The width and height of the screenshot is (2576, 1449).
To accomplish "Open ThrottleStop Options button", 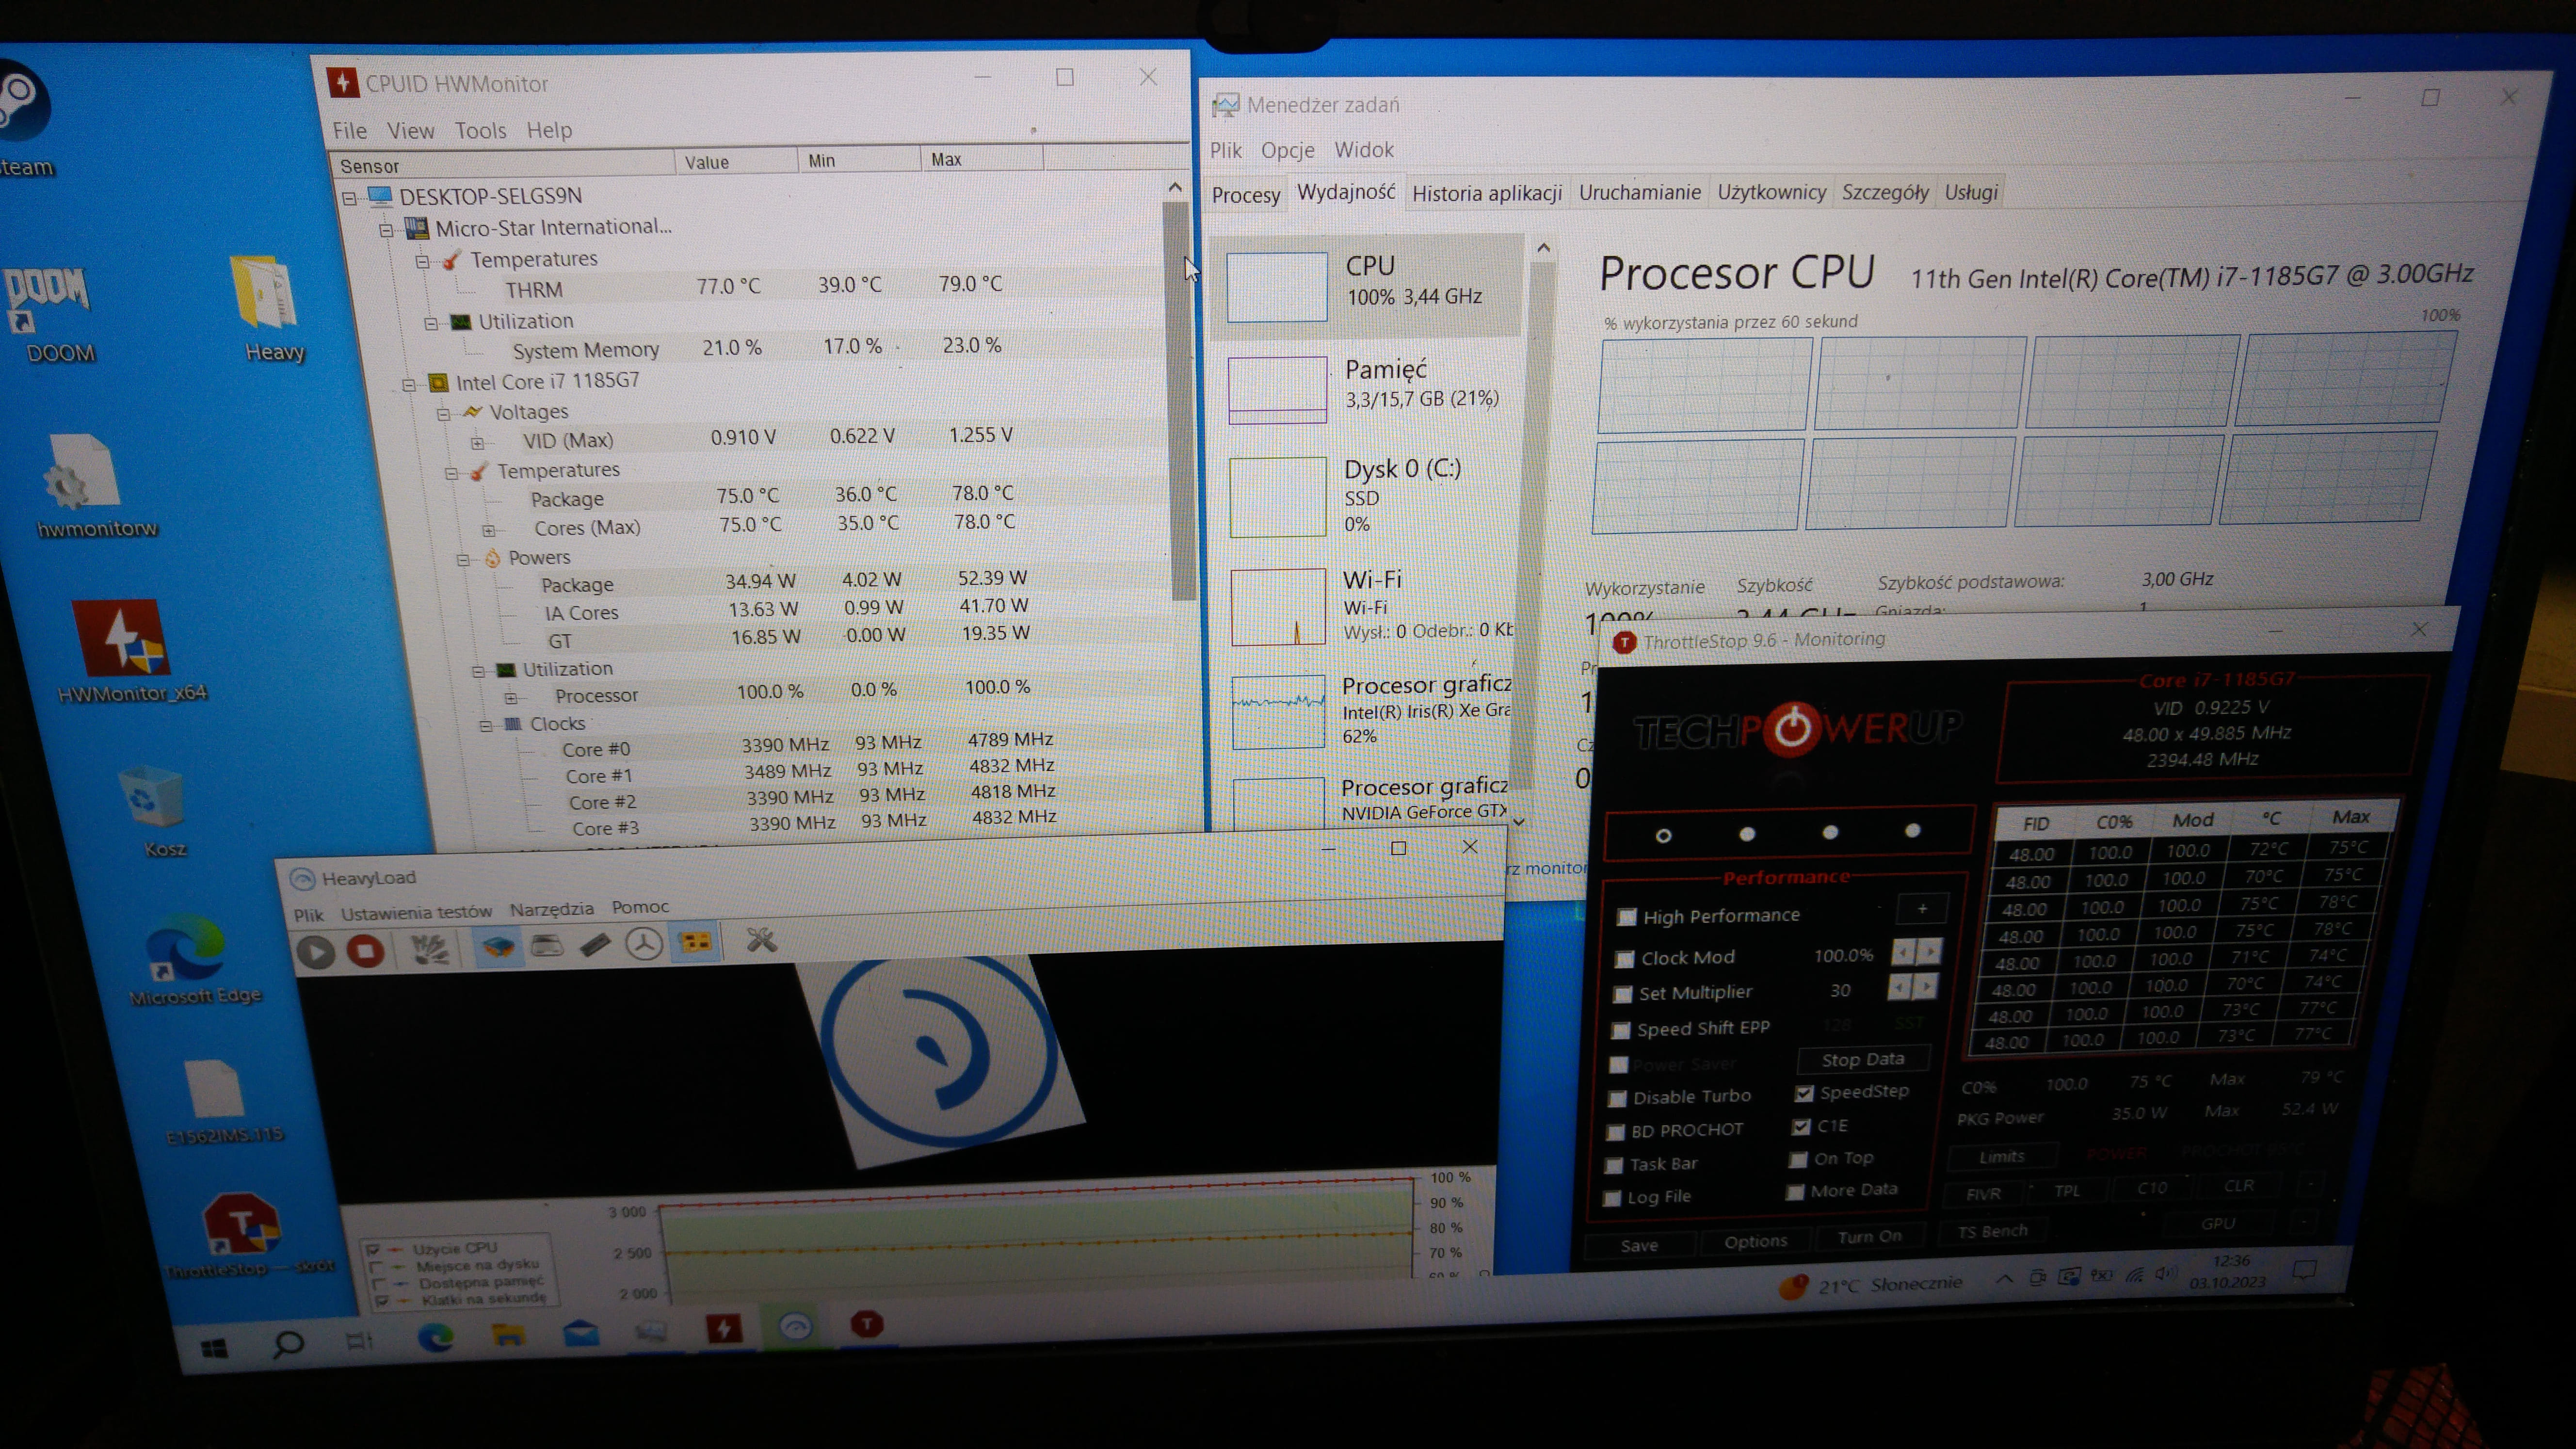I will [1755, 1241].
